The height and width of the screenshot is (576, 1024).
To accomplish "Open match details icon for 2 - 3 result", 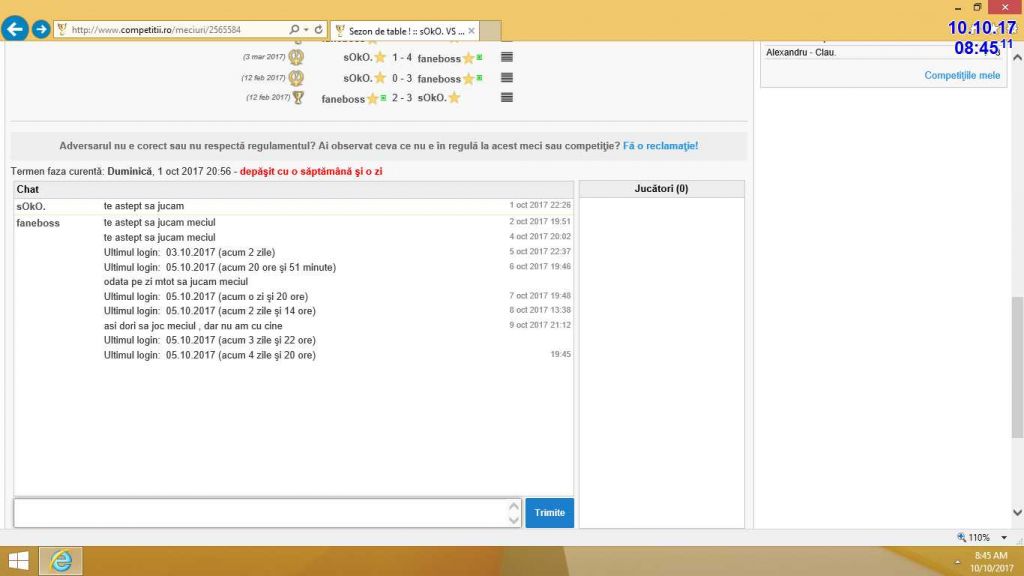I will pyautogui.click(x=506, y=97).
